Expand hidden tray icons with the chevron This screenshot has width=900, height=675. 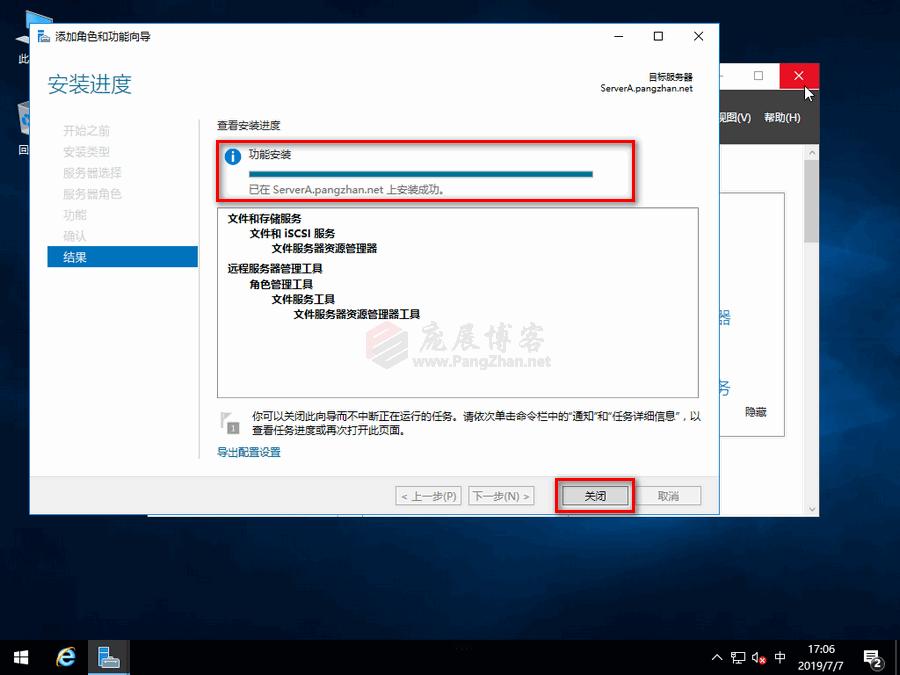pos(717,657)
